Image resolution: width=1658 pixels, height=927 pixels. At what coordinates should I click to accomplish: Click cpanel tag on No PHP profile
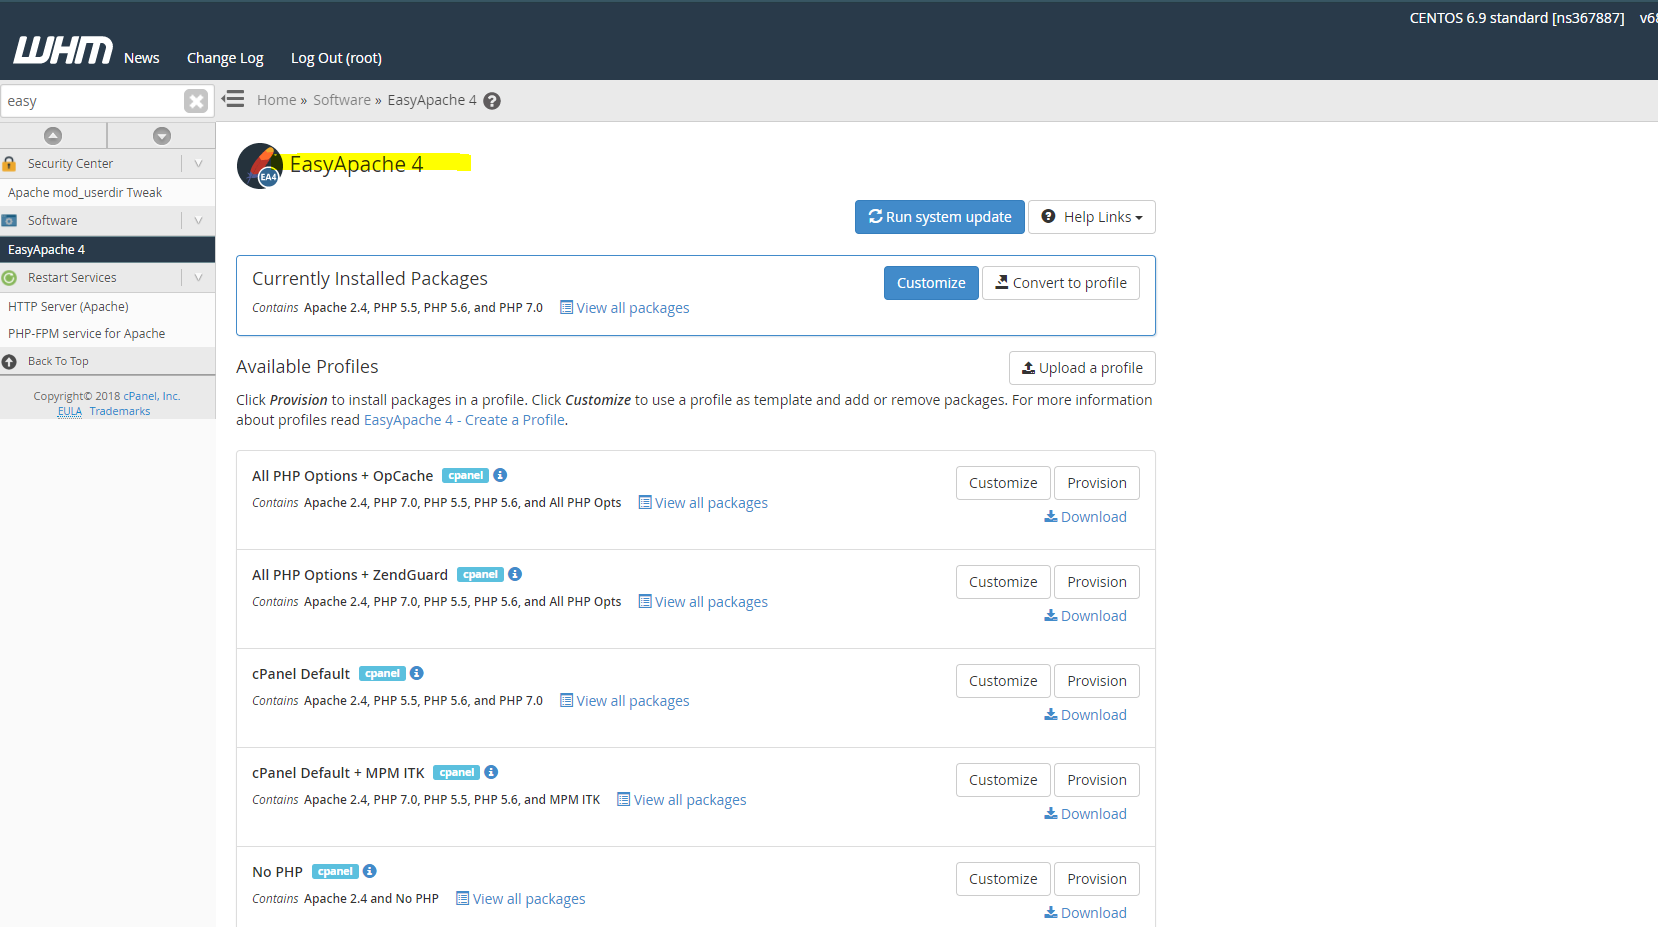[x=335, y=872]
